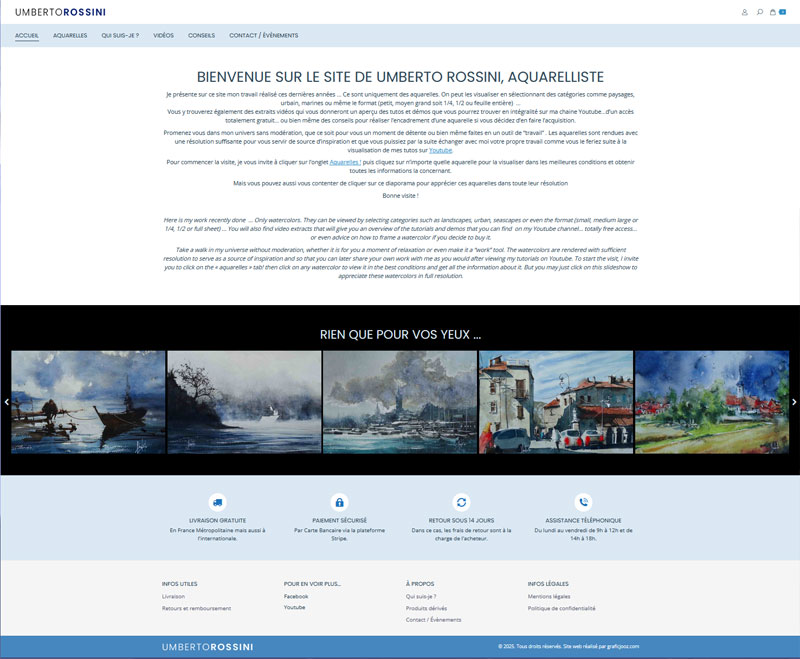Click the 14-day return arrows icon
The image size is (800, 659).
[x=461, y=502]
